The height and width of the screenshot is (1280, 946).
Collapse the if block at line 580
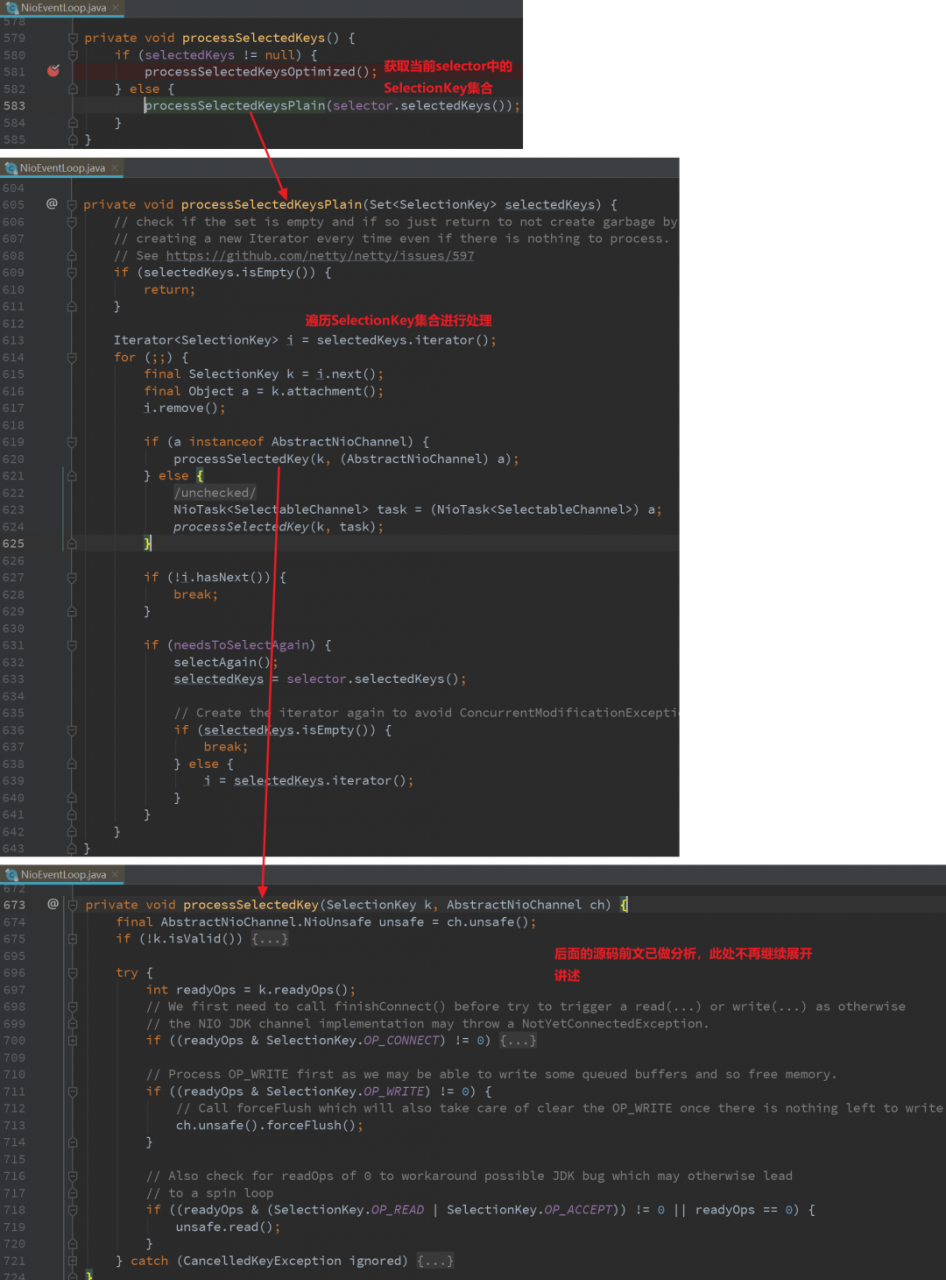(x=73, y=55)
